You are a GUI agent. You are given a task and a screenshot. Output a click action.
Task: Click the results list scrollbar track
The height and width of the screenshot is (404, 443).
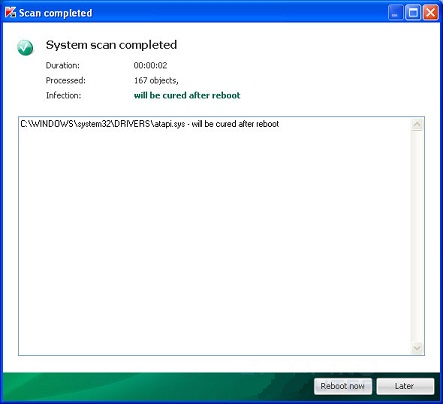(x=417, y=236)
